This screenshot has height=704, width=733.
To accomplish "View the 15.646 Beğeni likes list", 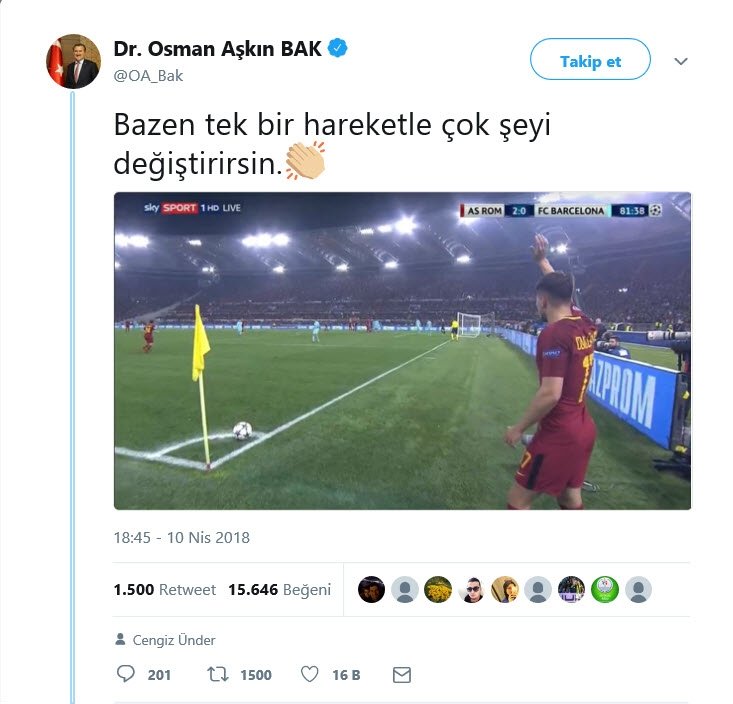I will pos(280,589).
